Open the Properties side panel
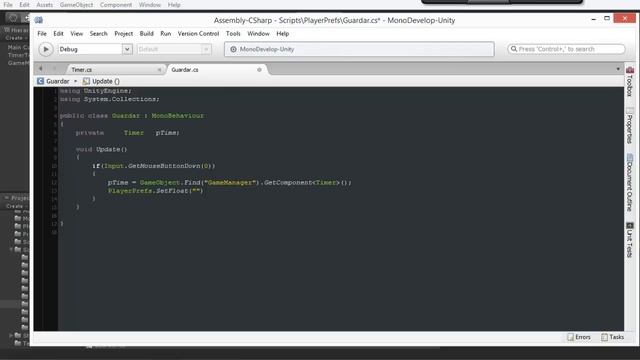Viewport: 640px width, 360px height. coord(630,126)
